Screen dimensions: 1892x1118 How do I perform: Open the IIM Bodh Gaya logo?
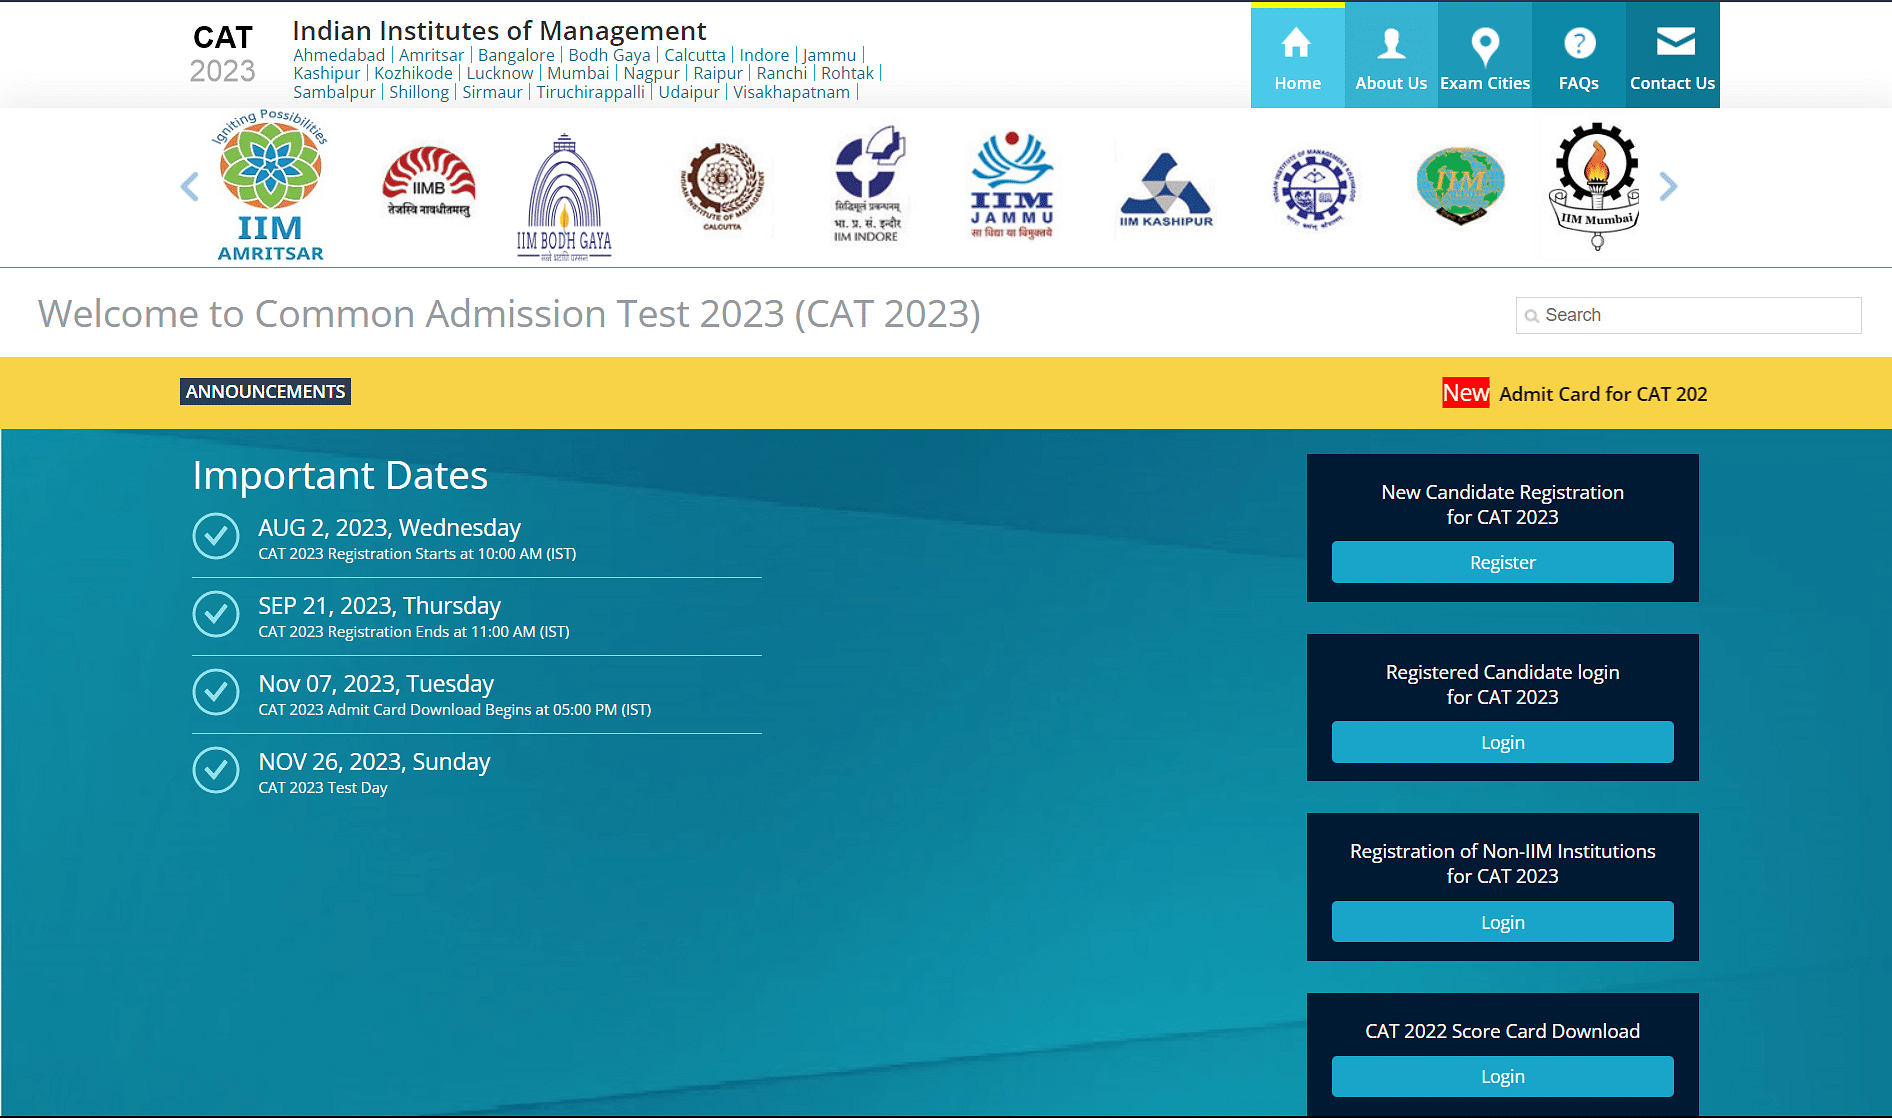pyautogui.click(x=564, y=197)
